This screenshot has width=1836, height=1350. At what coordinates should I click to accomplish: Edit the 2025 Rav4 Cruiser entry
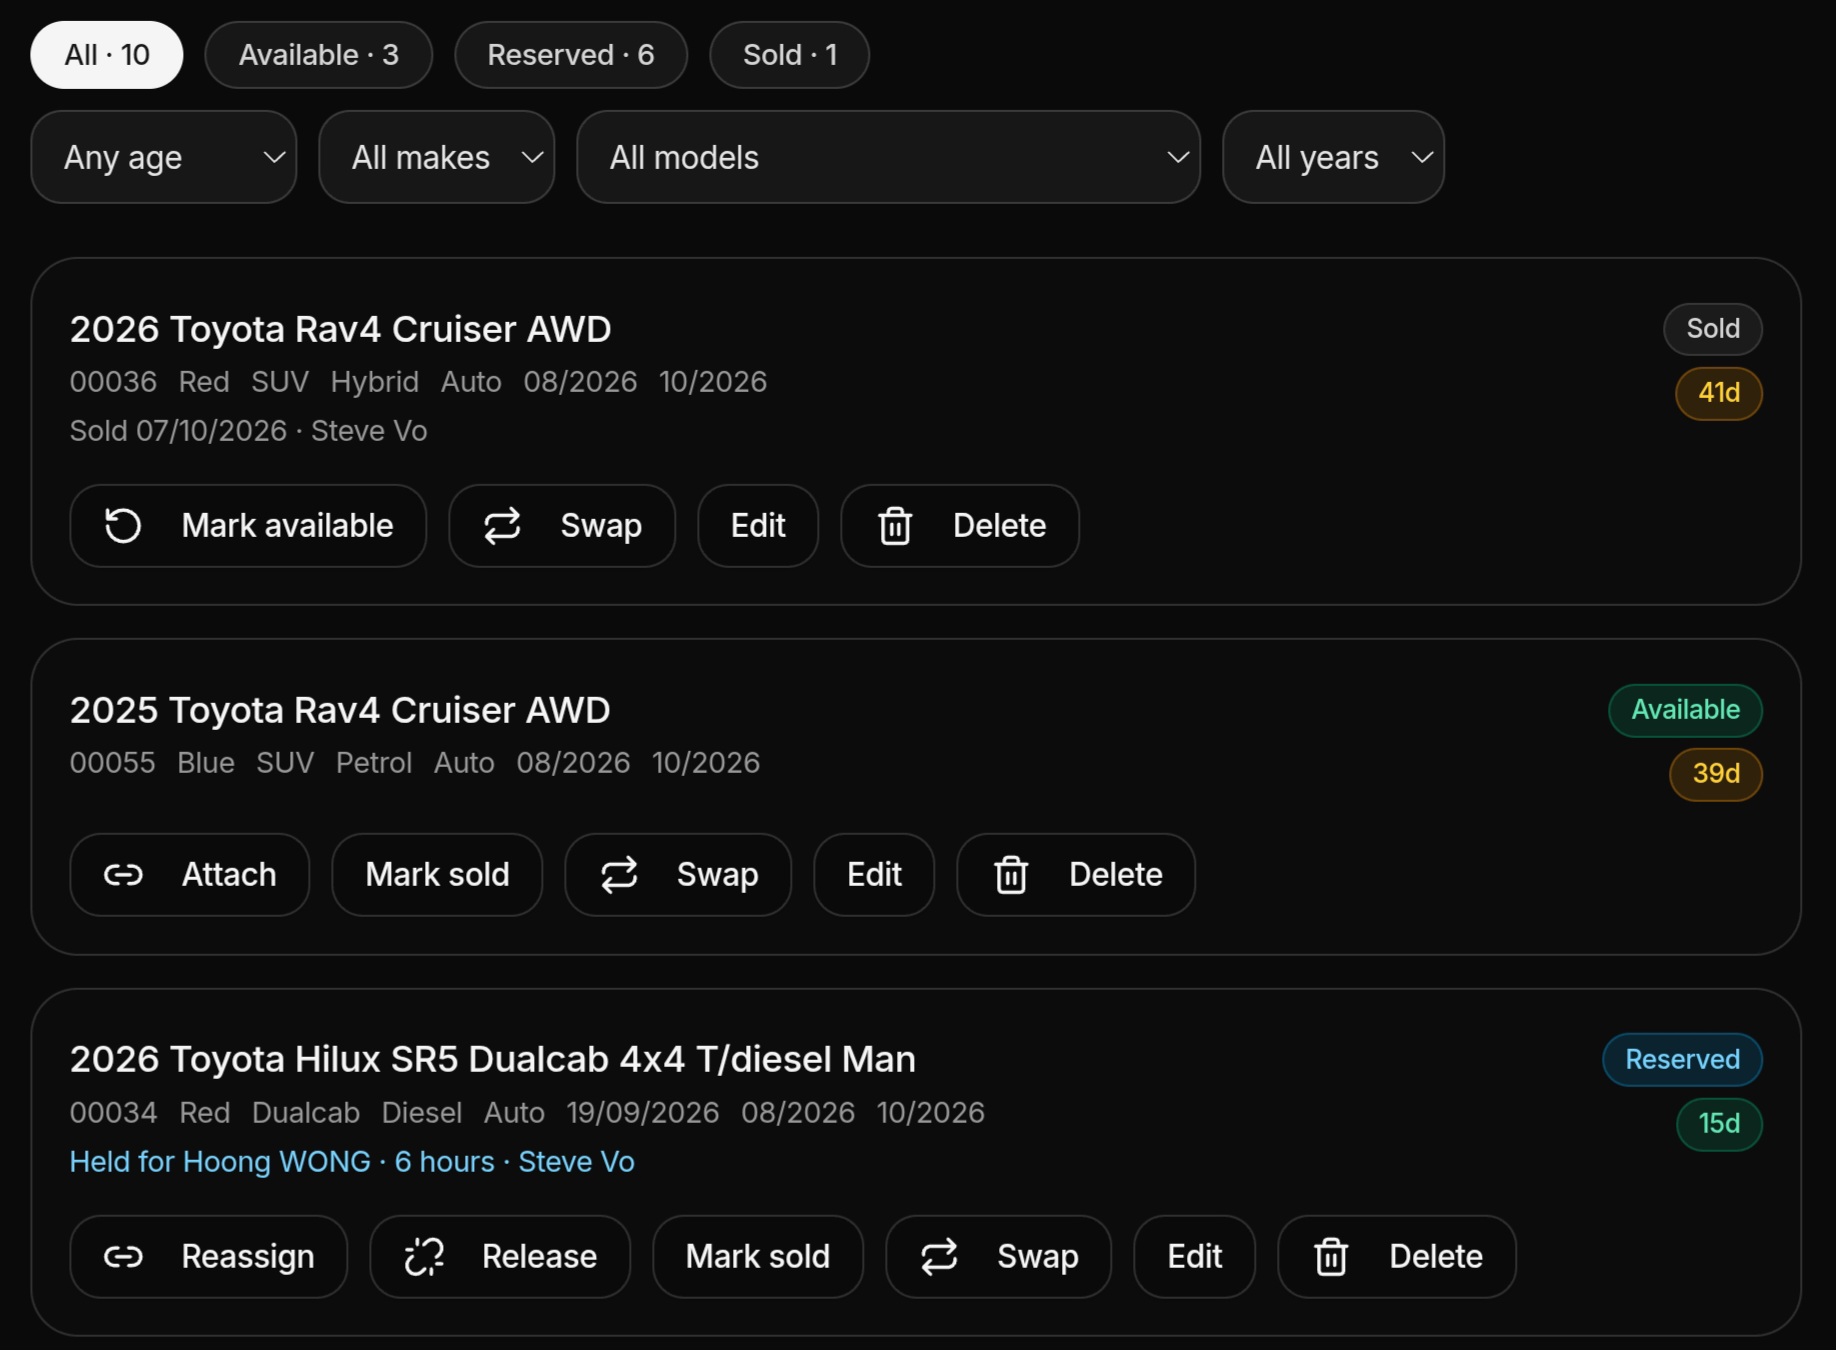pyautogui.click(x=874, y=875)
